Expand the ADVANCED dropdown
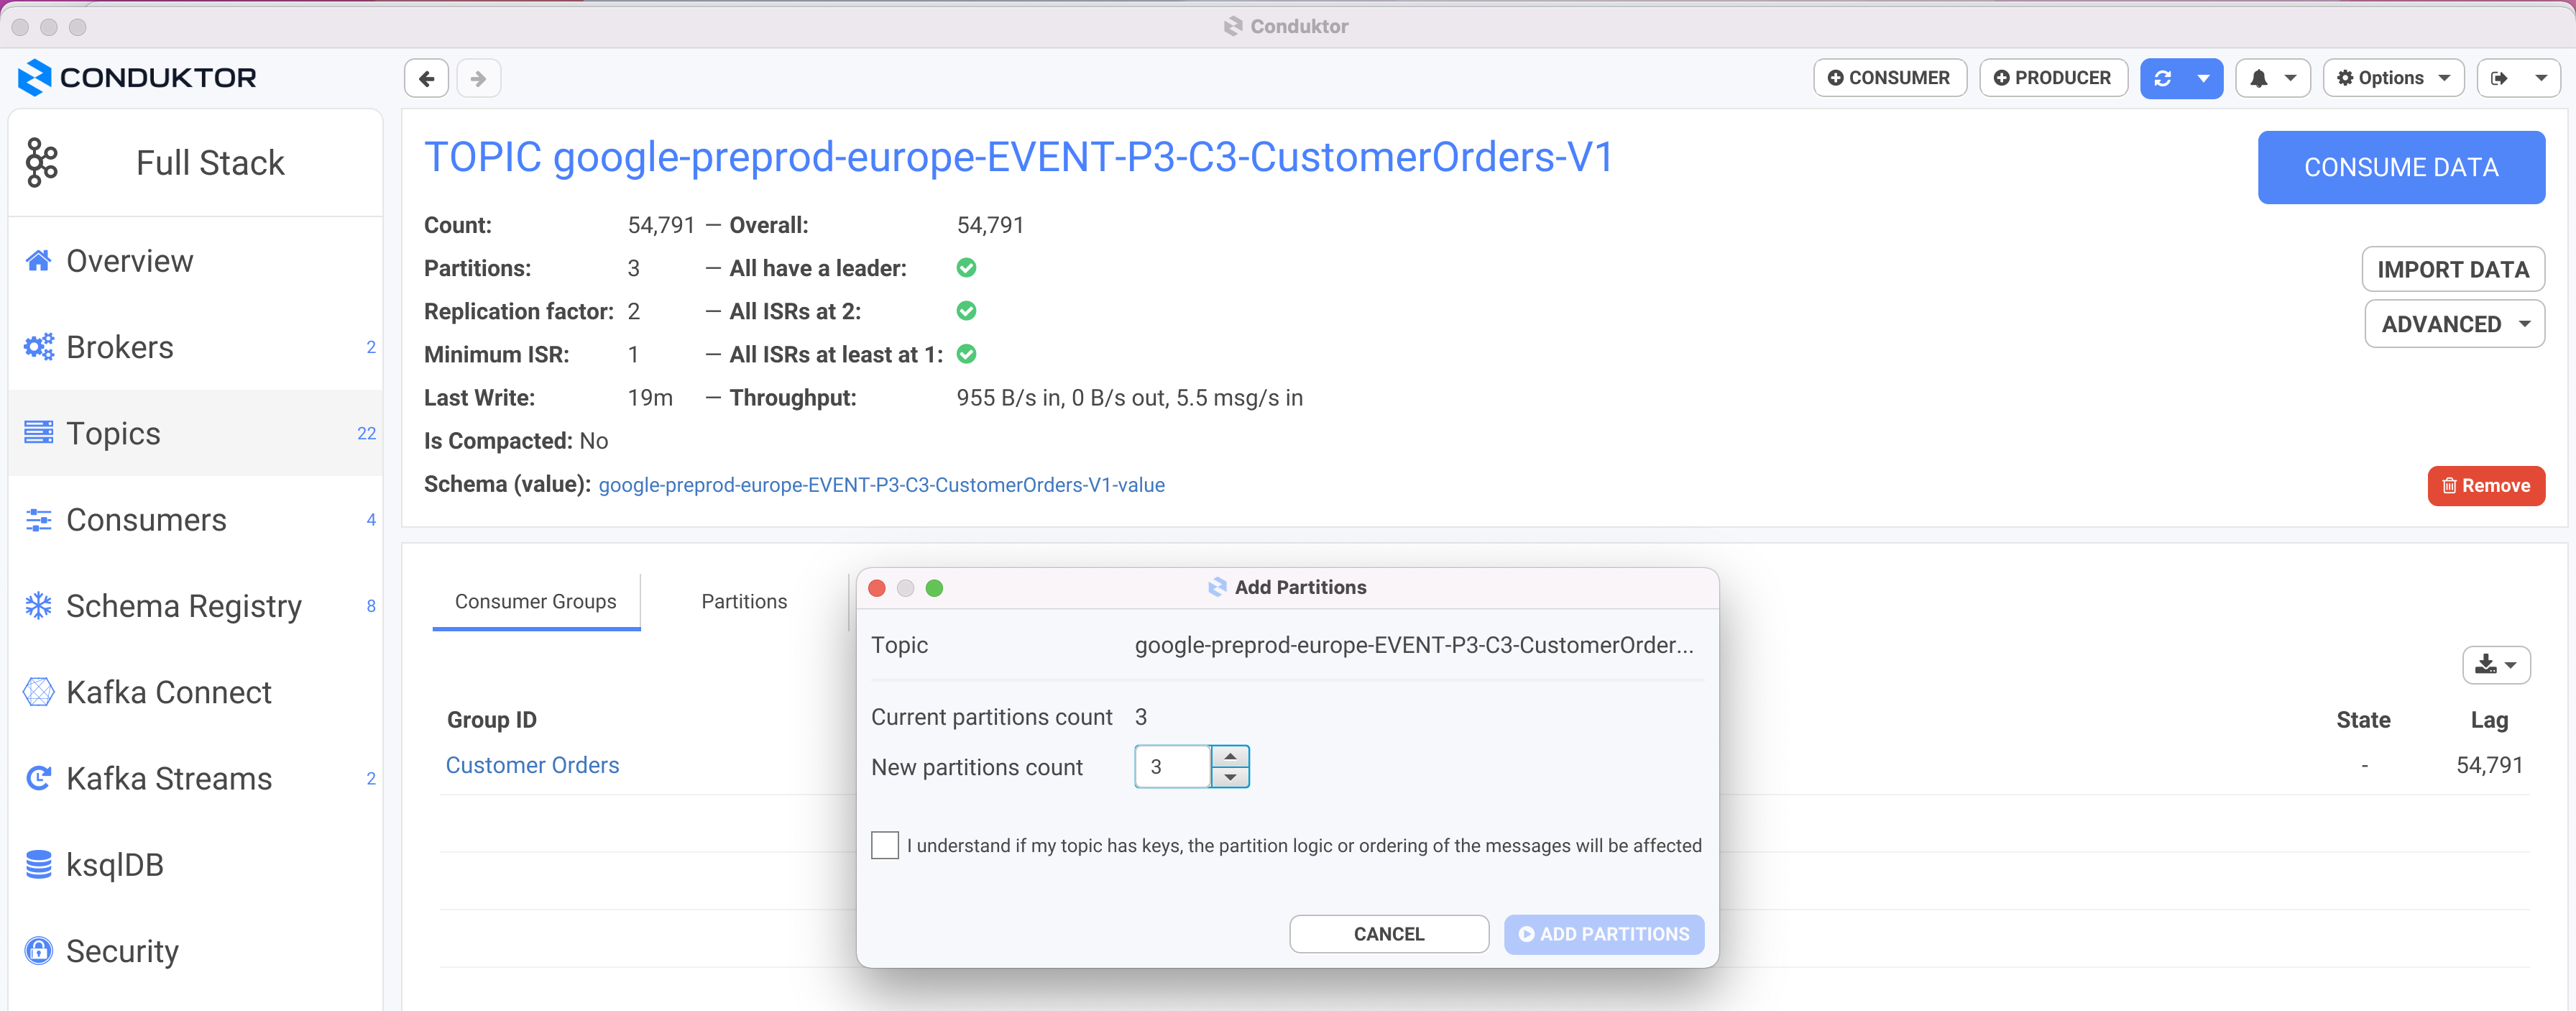Screen dimensions: 2576x1011 (2454, 324)
